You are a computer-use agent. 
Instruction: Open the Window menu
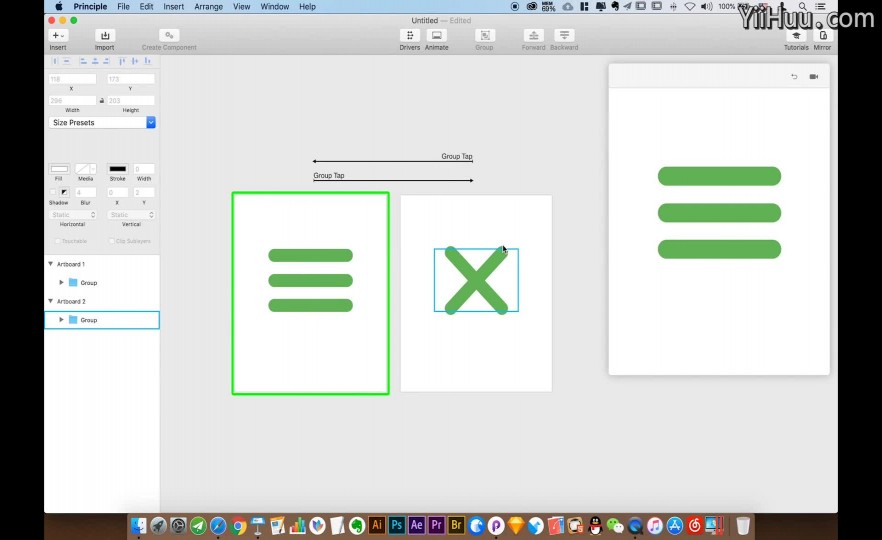[274, 7]
